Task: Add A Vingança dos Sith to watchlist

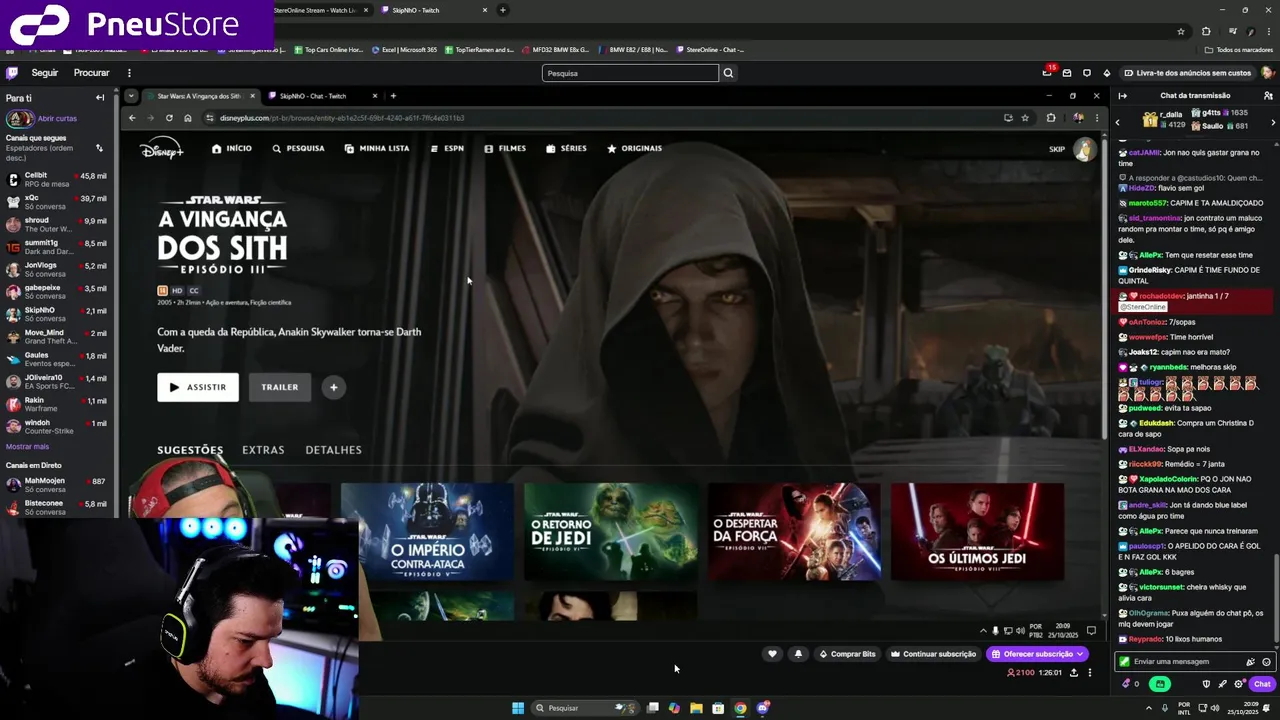Action: tap(334, 387)
